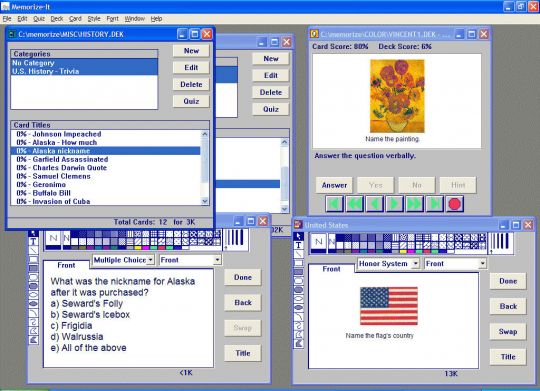
Task: Click large N pattern box in United States window
Action: [x=319, y=243]
